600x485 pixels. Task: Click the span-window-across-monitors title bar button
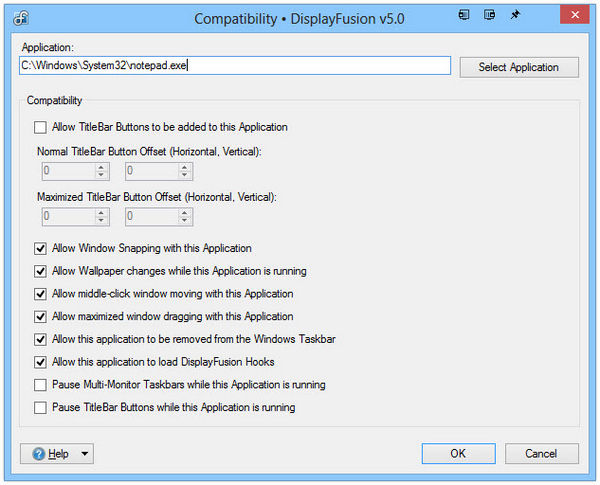tap(489, 15)
